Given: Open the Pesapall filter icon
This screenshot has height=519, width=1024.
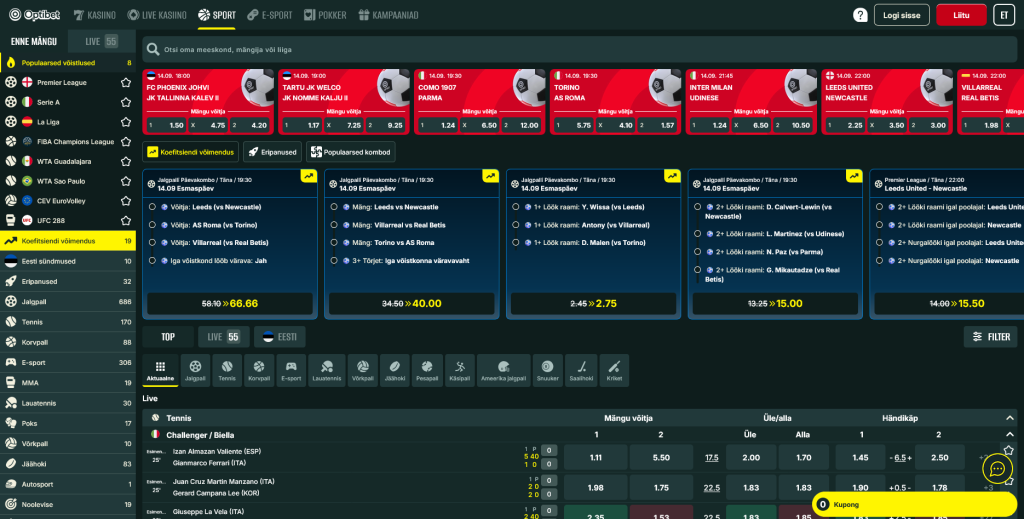Looking at the screenshot, I should coord(427,370).
